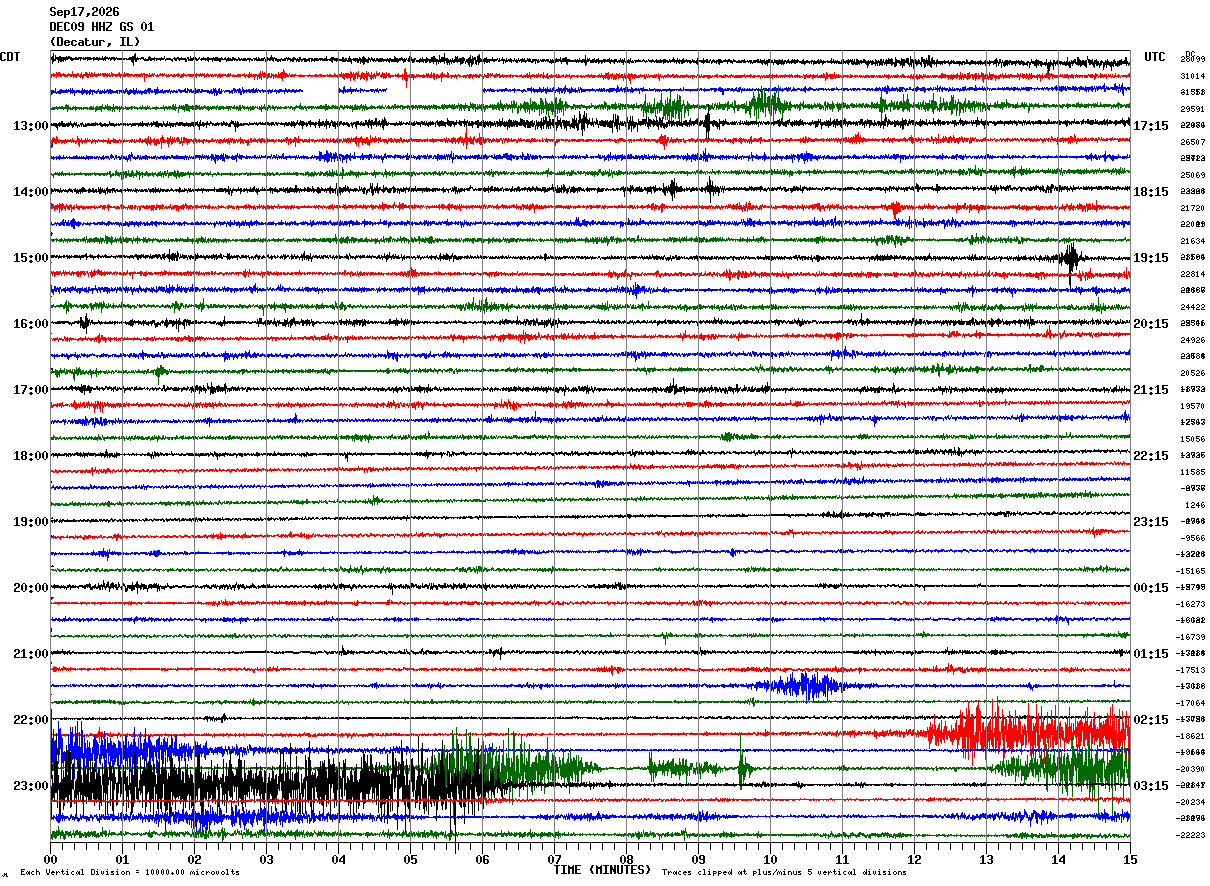Click the 05 minute axis tick label
The width and height of the screenshot is (1210, 886).
pyautogui.click(x=410, y=859)
